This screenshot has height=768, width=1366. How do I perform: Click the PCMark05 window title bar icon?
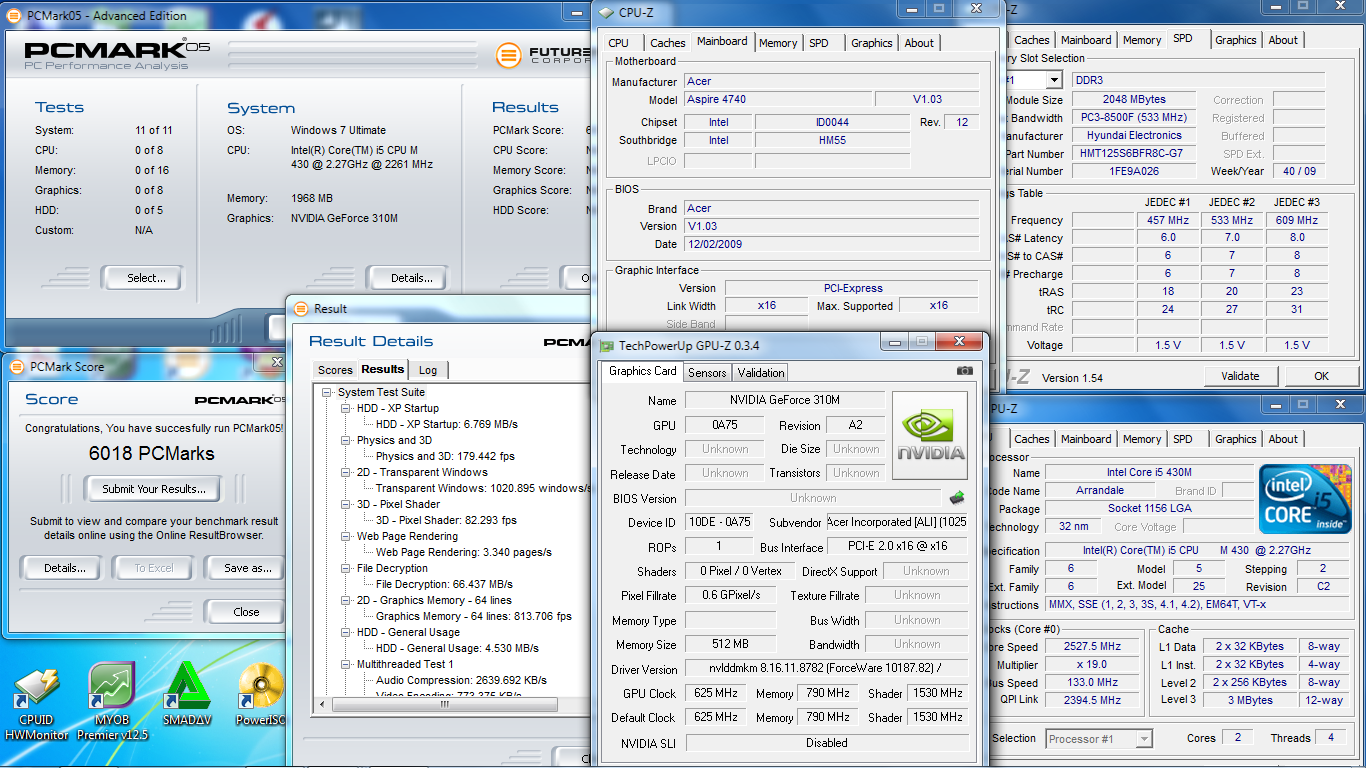click(15, 16)
